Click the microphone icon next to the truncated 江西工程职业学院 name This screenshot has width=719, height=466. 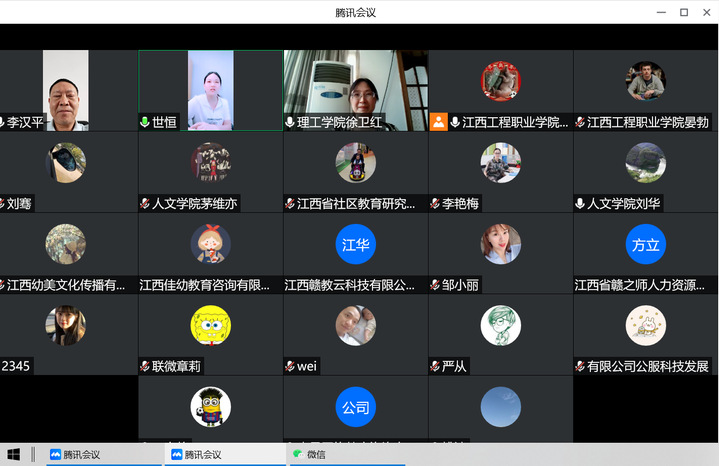pos(455,122)
